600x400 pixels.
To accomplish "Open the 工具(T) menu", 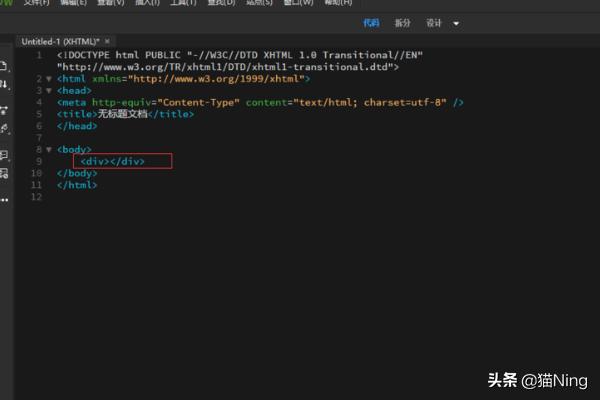I will pyautogui.click(x=184, y=2).
